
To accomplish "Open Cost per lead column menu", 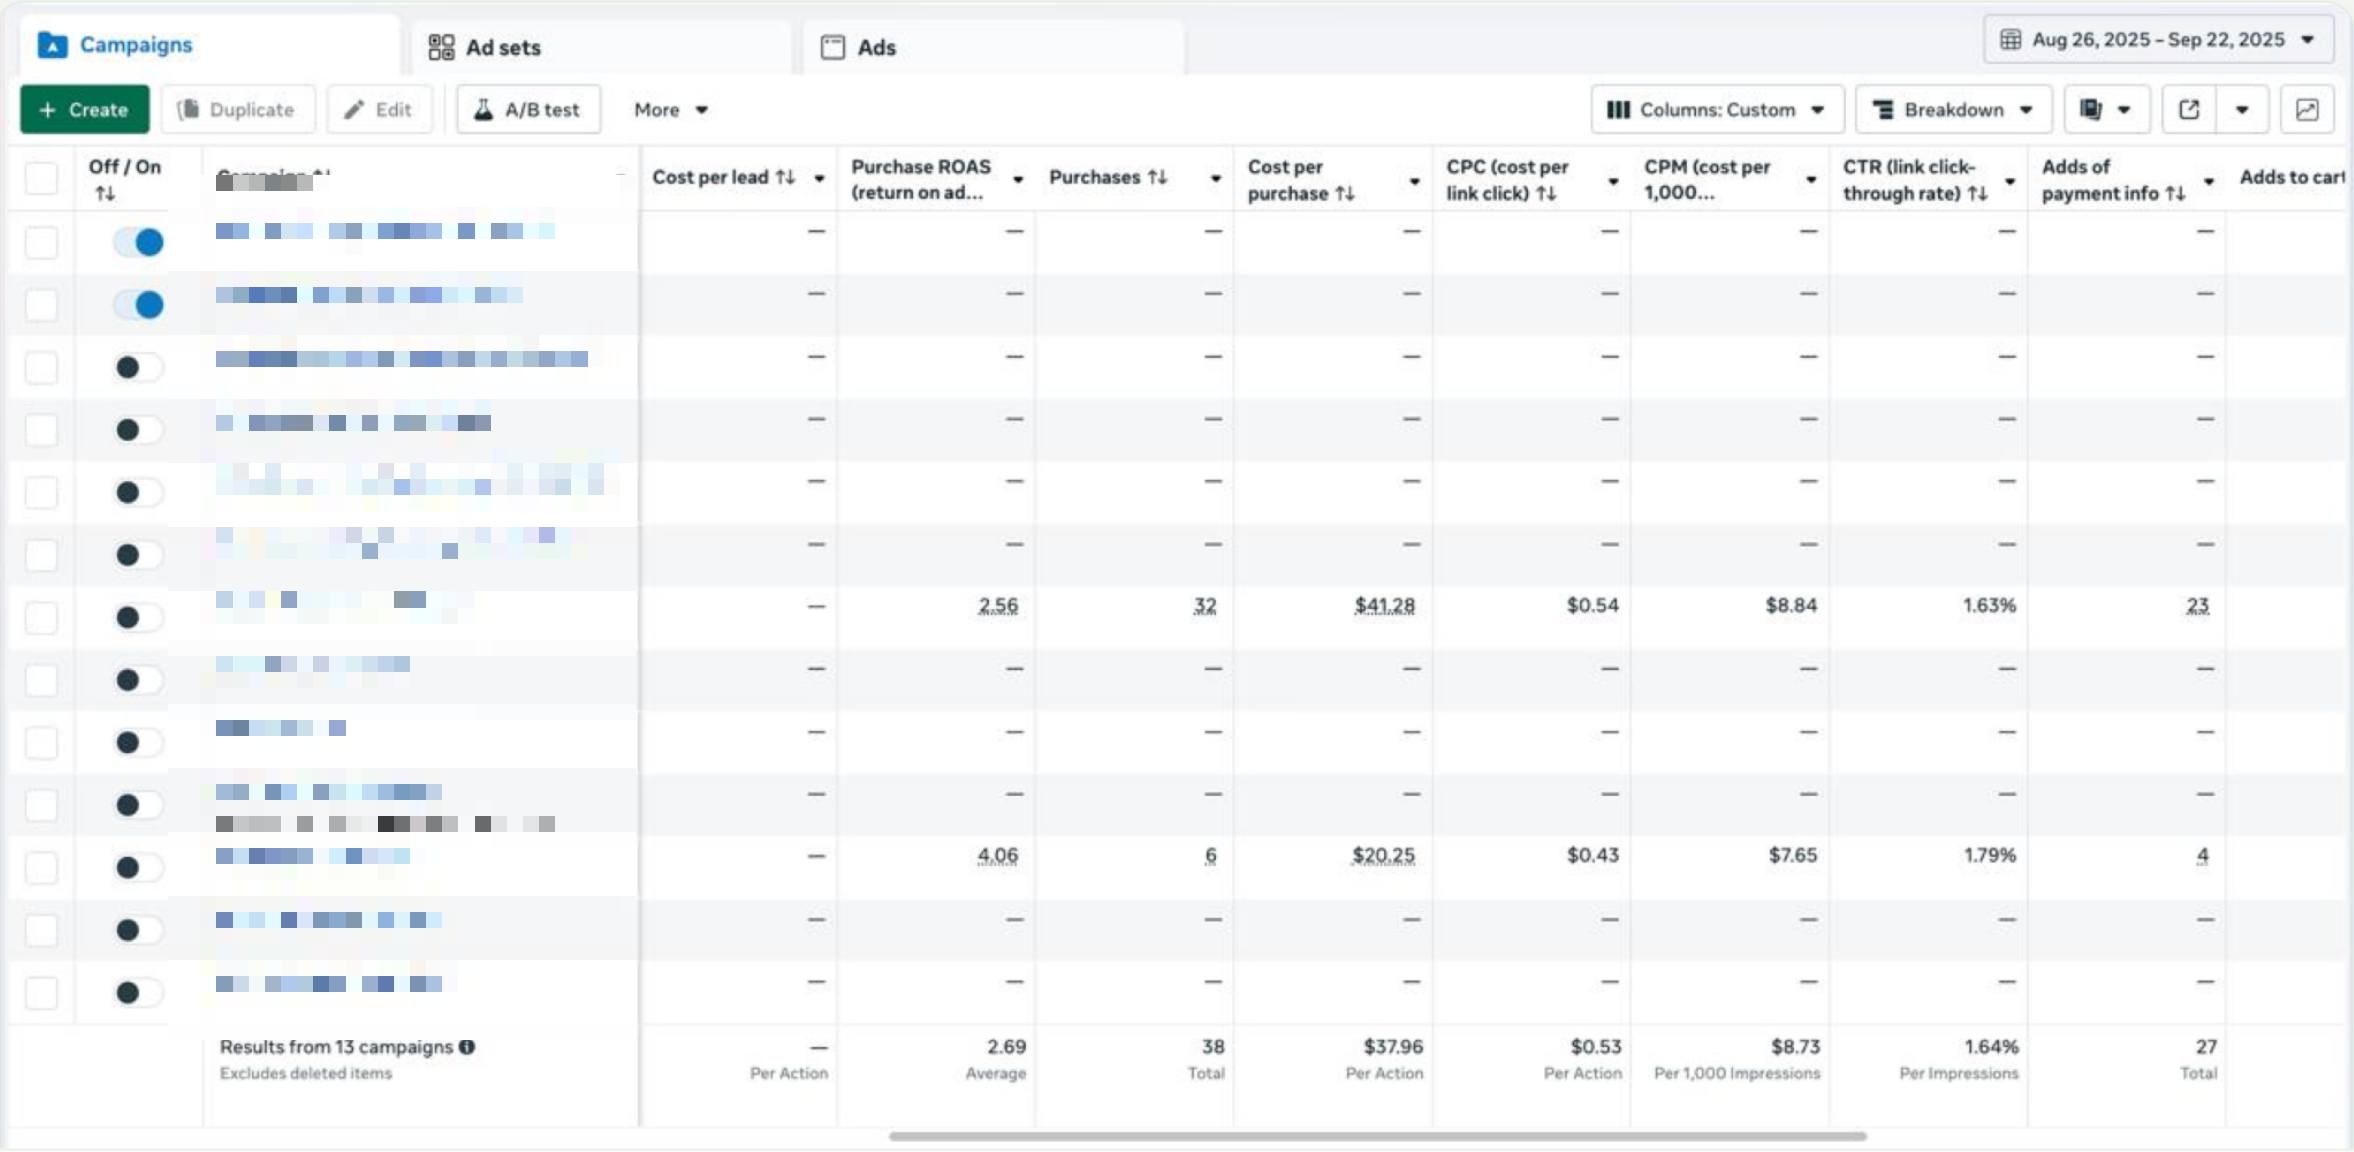I will [x=819, y=179].
